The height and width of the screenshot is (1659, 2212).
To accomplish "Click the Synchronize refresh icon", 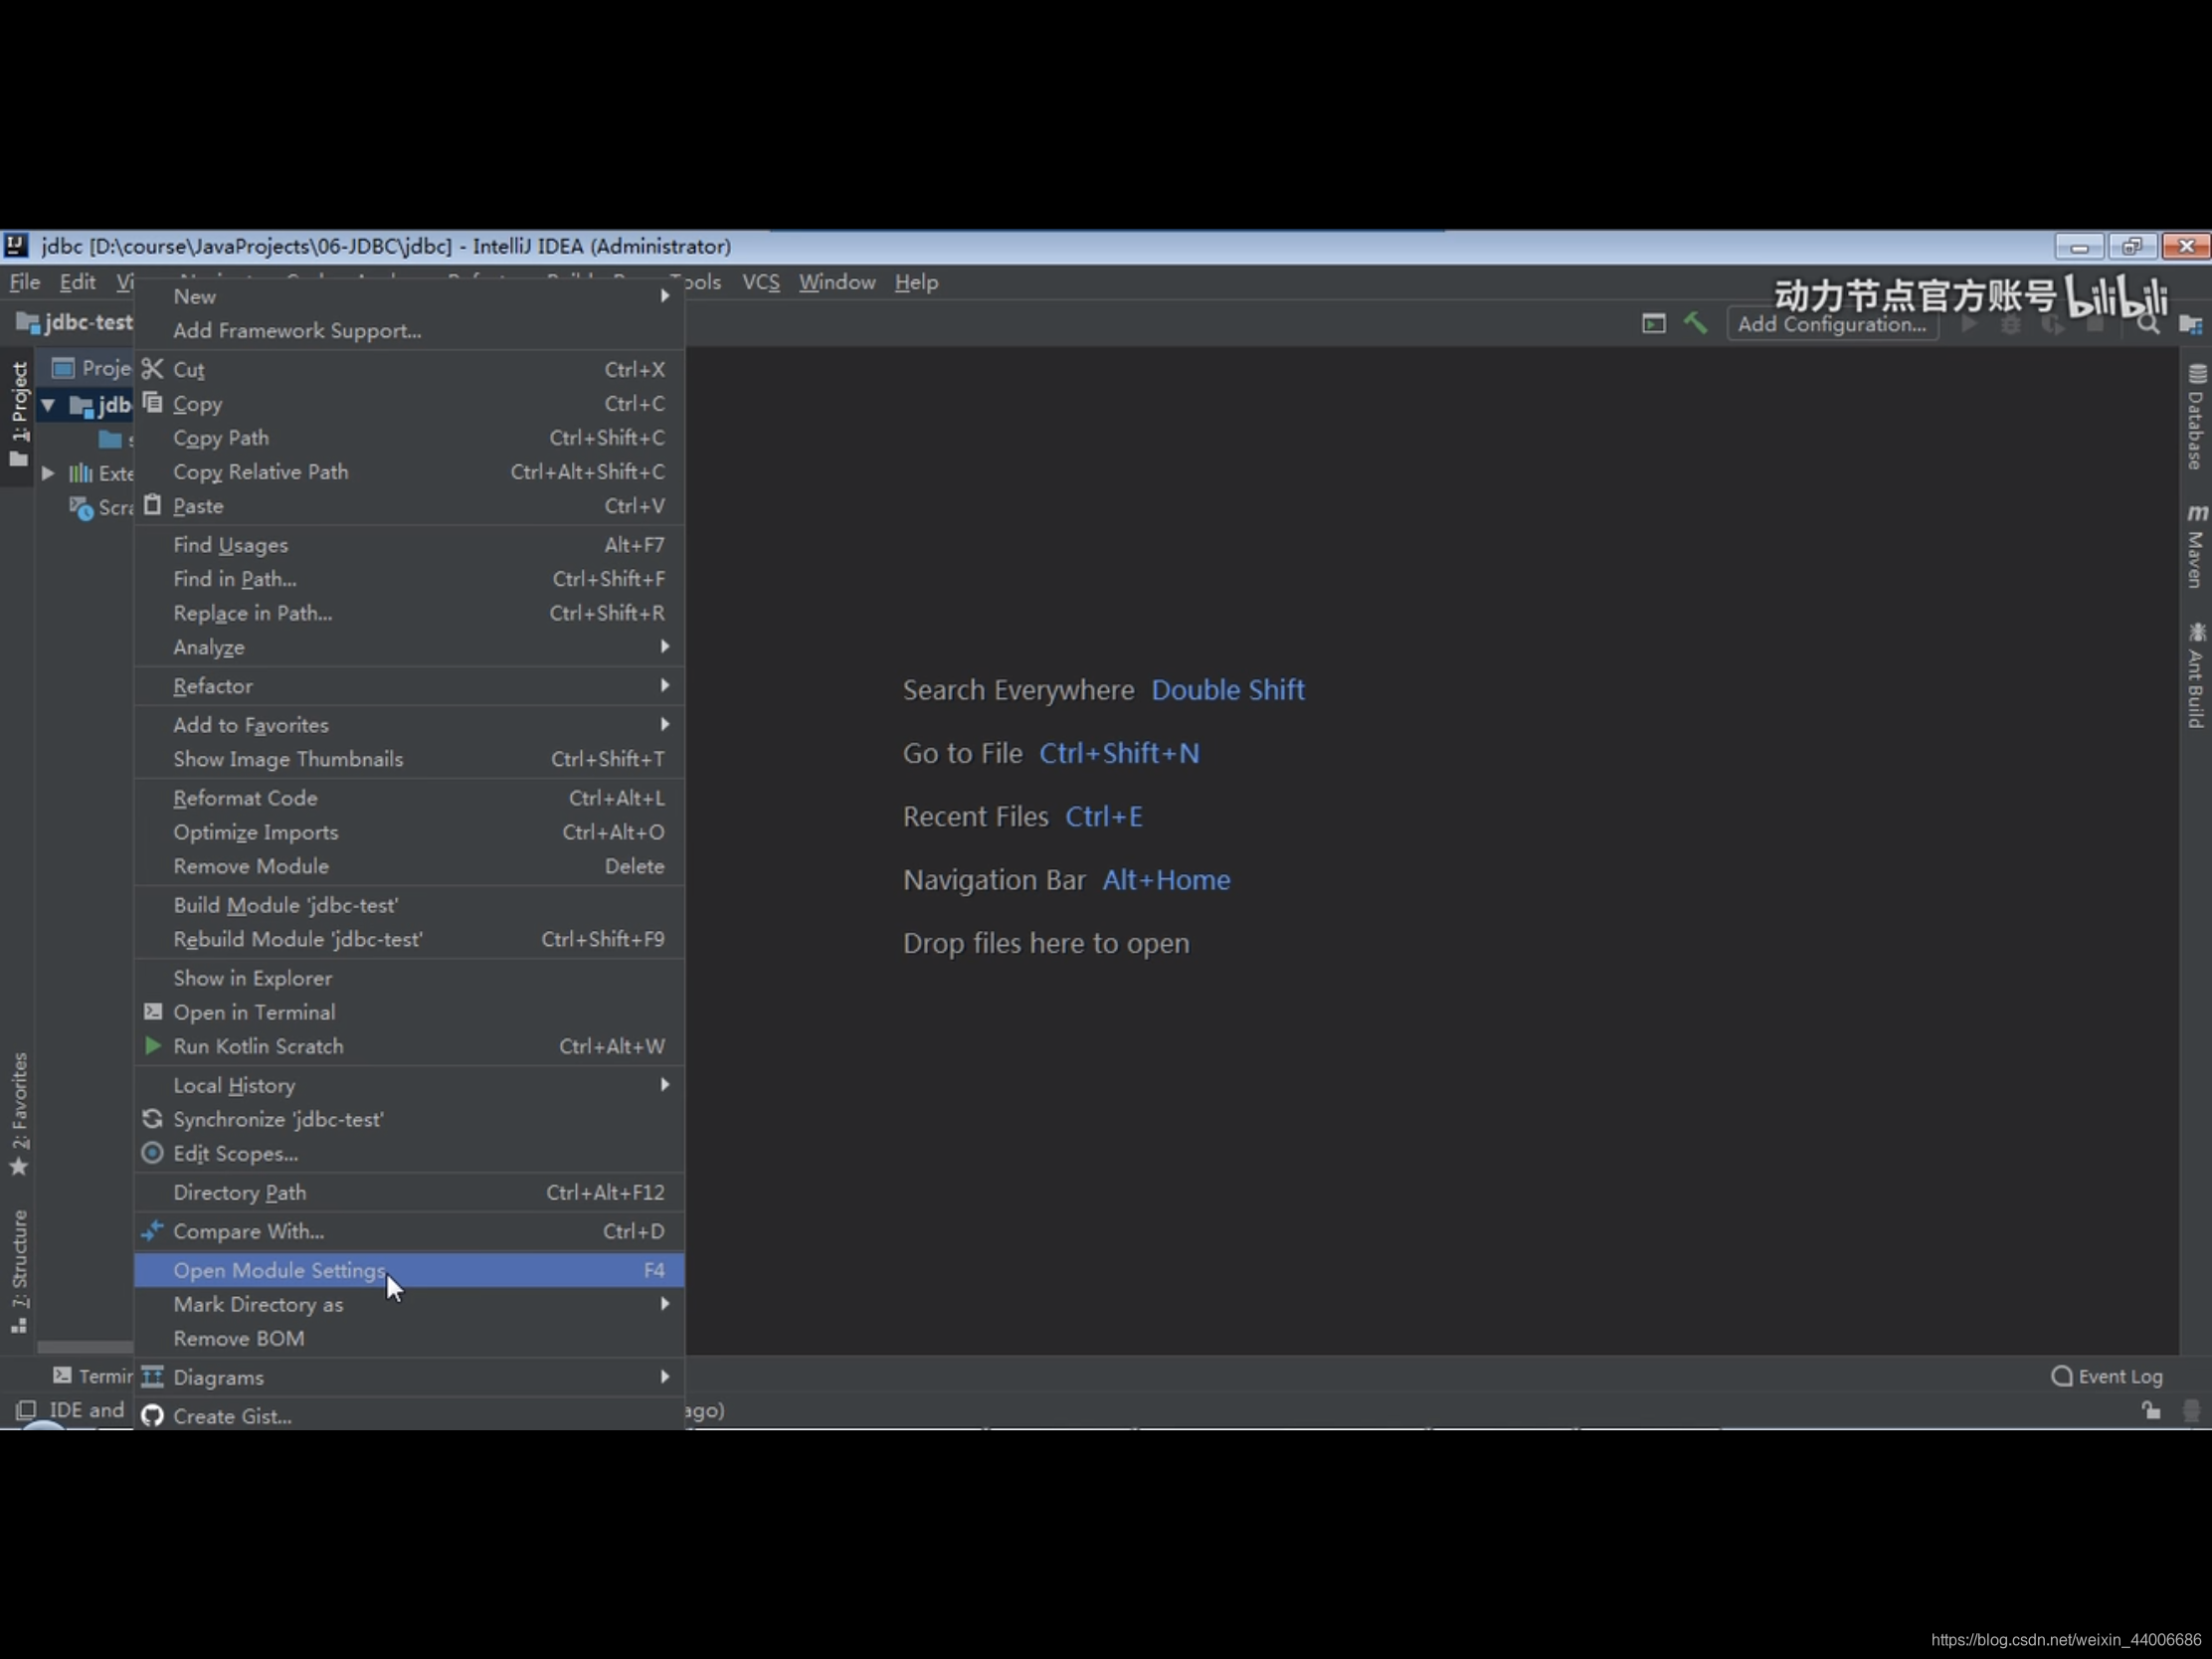I will coord(152,1118).
